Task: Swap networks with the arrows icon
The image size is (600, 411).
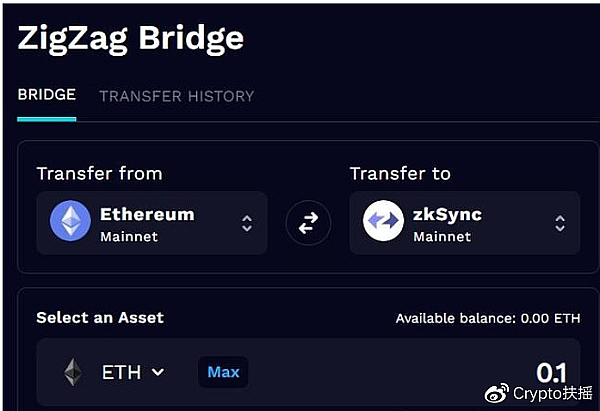Action: [308, 223]
